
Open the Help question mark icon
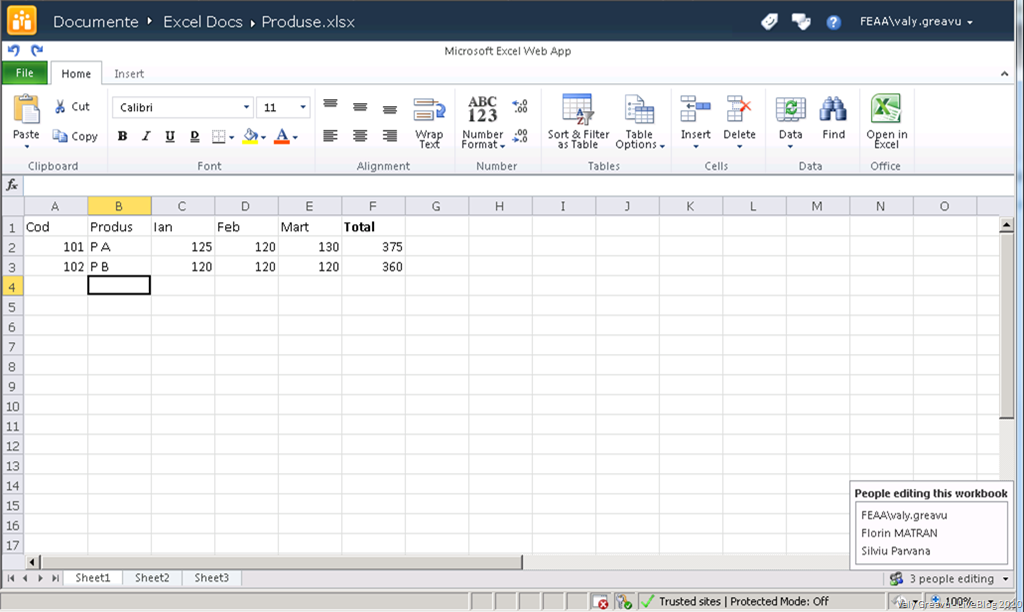coord(833,22)
